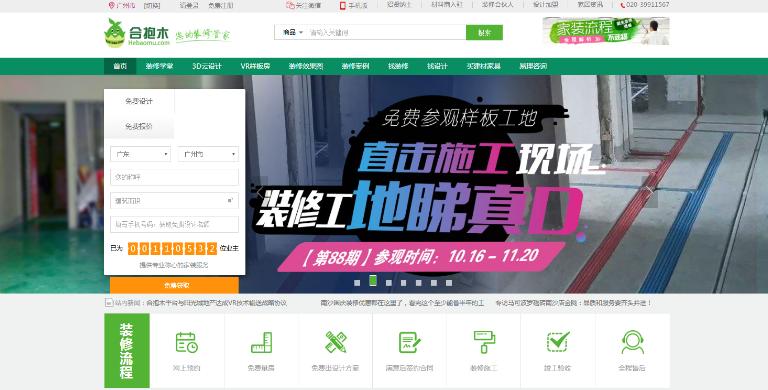Click the small news icon before the headlines
The height and width of the screenshot is (390, 768).
tap(109, 303)
